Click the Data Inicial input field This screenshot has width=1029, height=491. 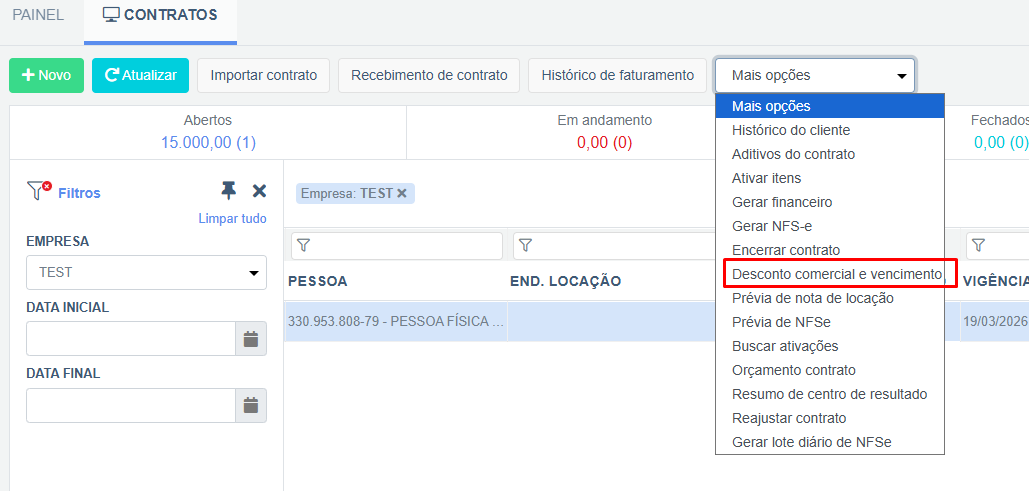130,339
